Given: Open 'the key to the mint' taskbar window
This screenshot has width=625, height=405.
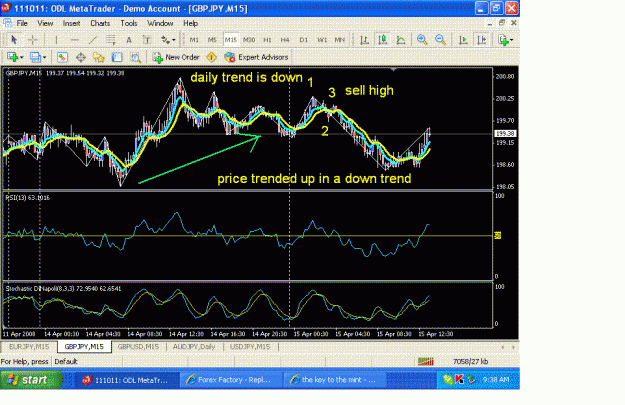Looking at the screenshot, I should point(334,380).
